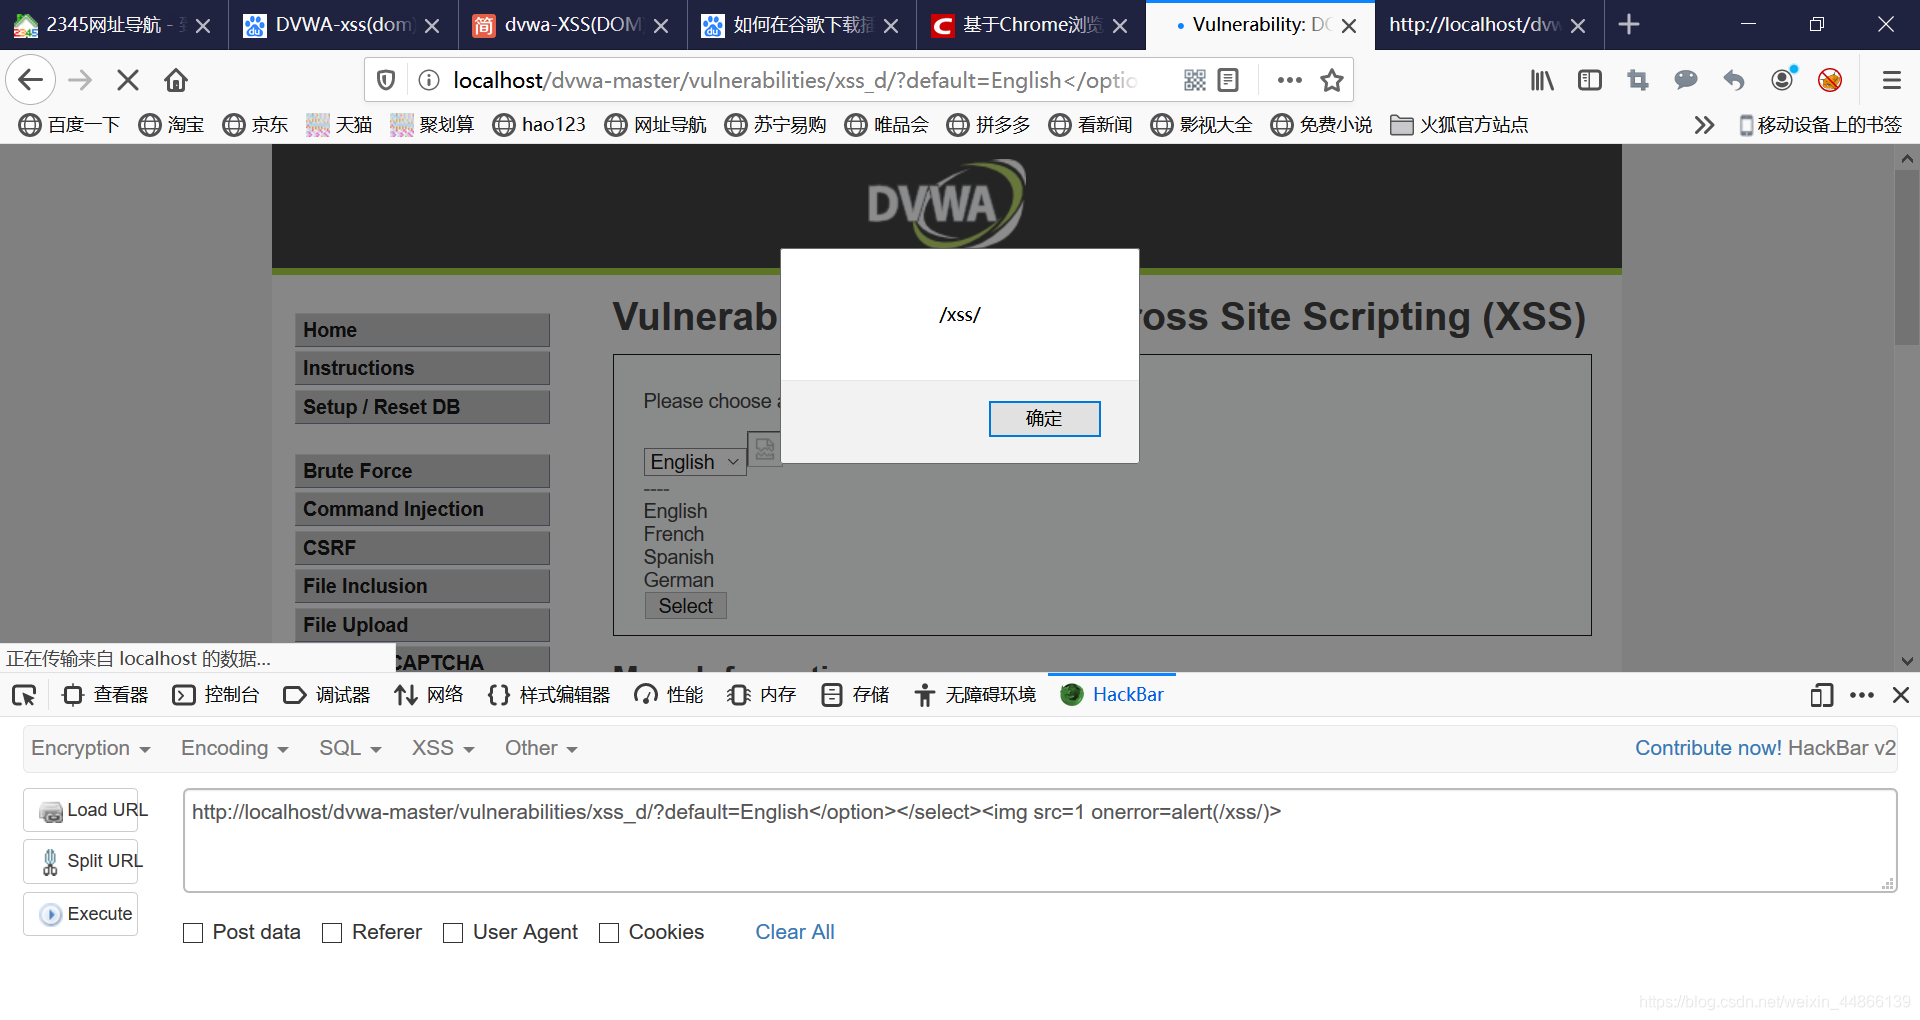The width and height of the screenshot is (1920, 1020).
Task: Open the library bookshelf icon
Action: click(x=1542, y=80)
